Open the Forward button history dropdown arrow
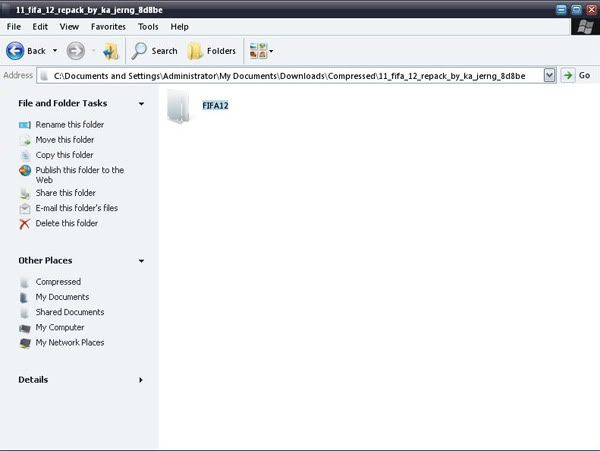The image size is (600, 451). pyautogui.click(x=93, y=50)
